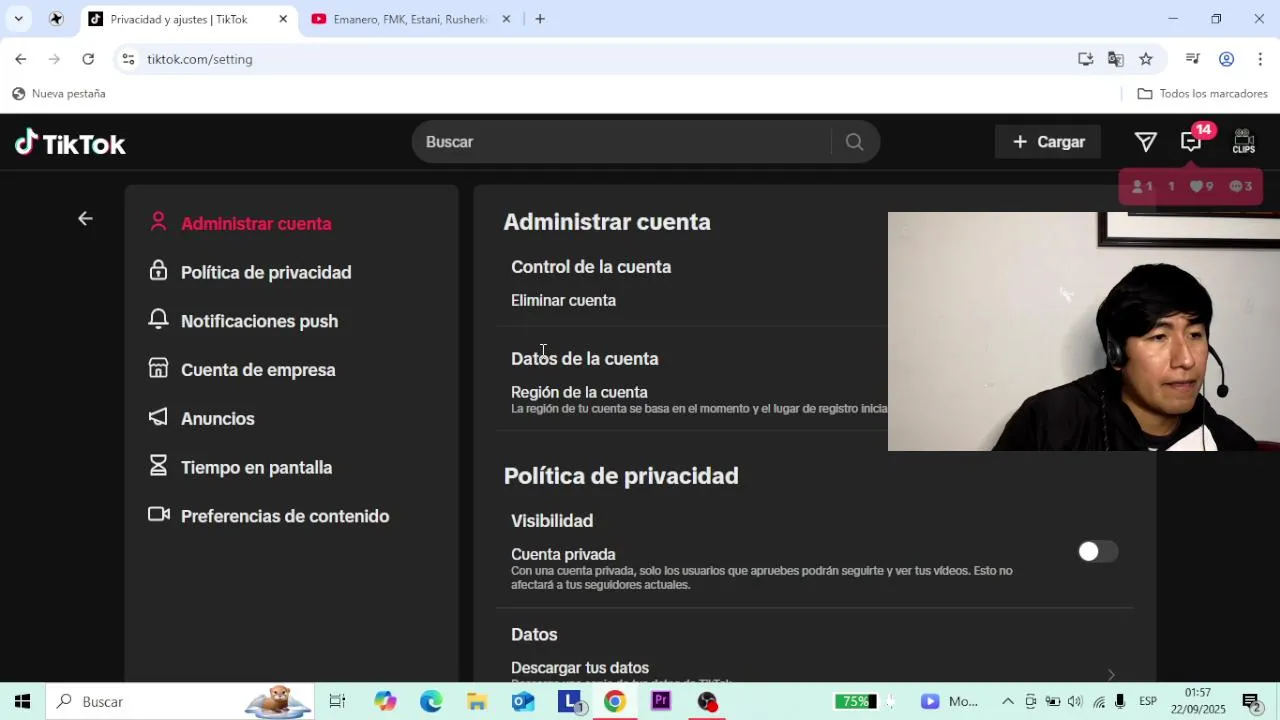Image resolution: width=1280 pixels, height=720 pixels.
Task: Click the person icon beside Administrar cuenta
Action: pos(158,222)
